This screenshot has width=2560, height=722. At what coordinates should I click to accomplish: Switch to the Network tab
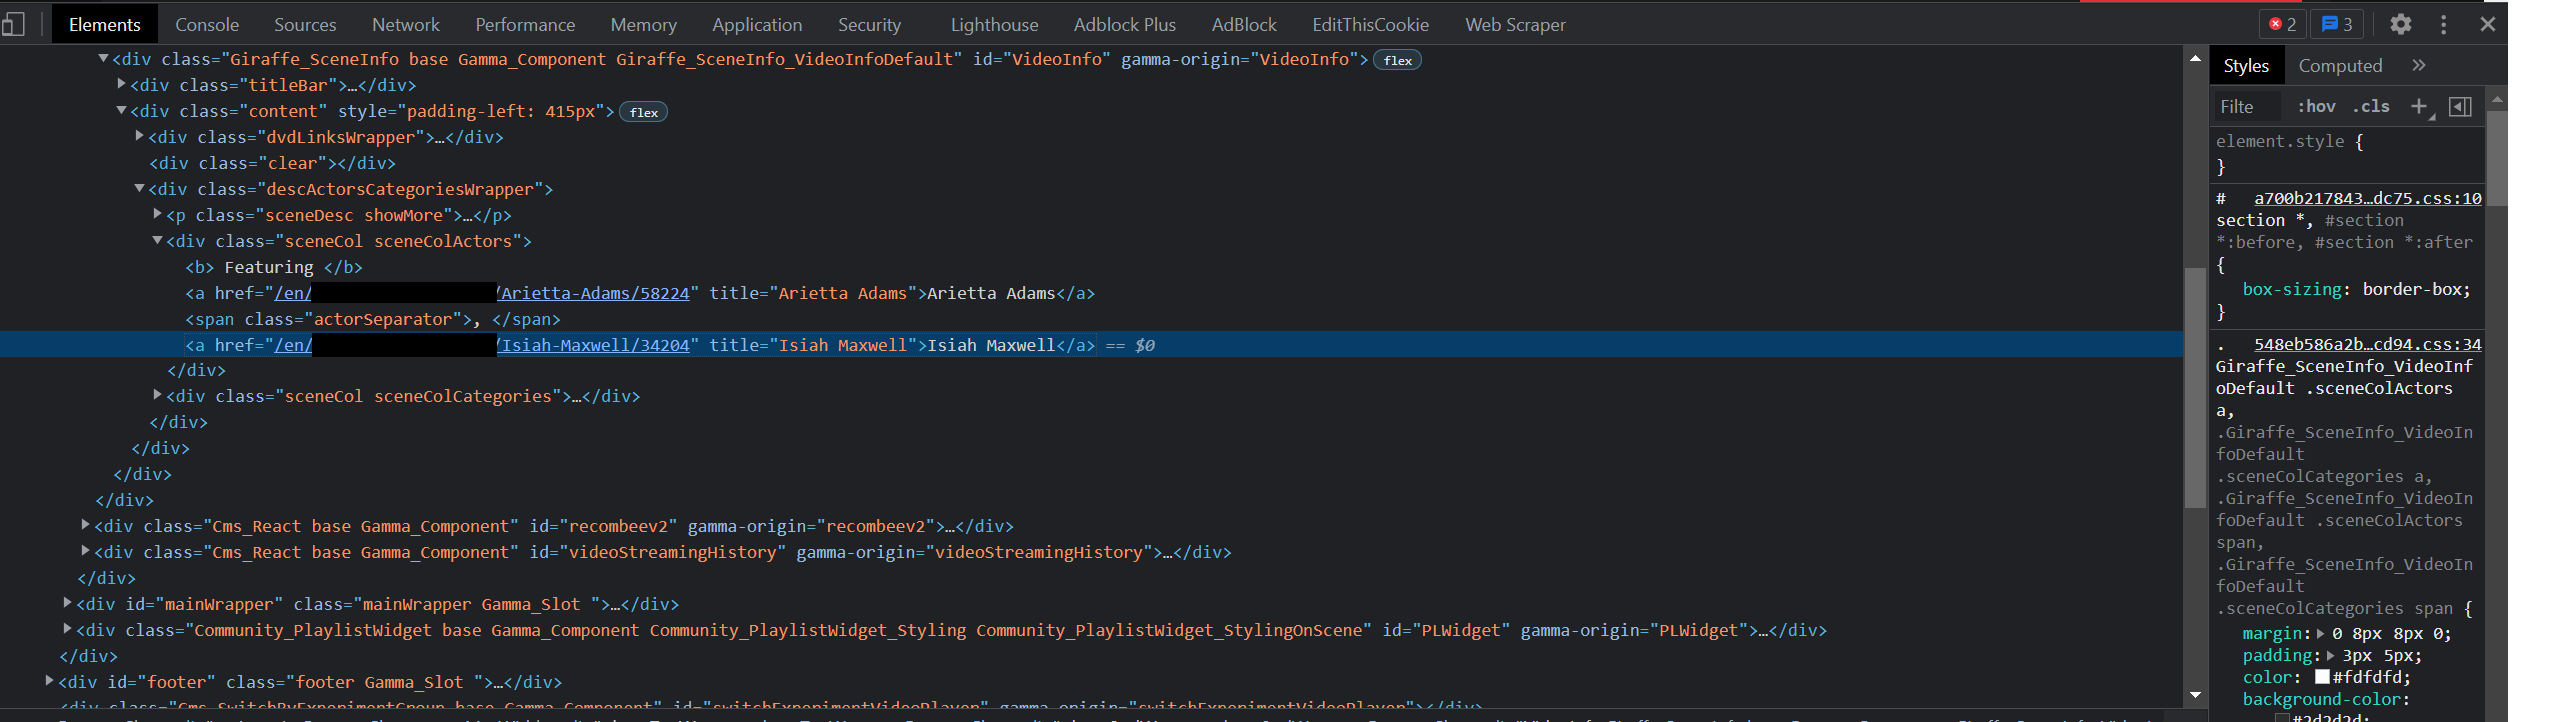point(405,24)
